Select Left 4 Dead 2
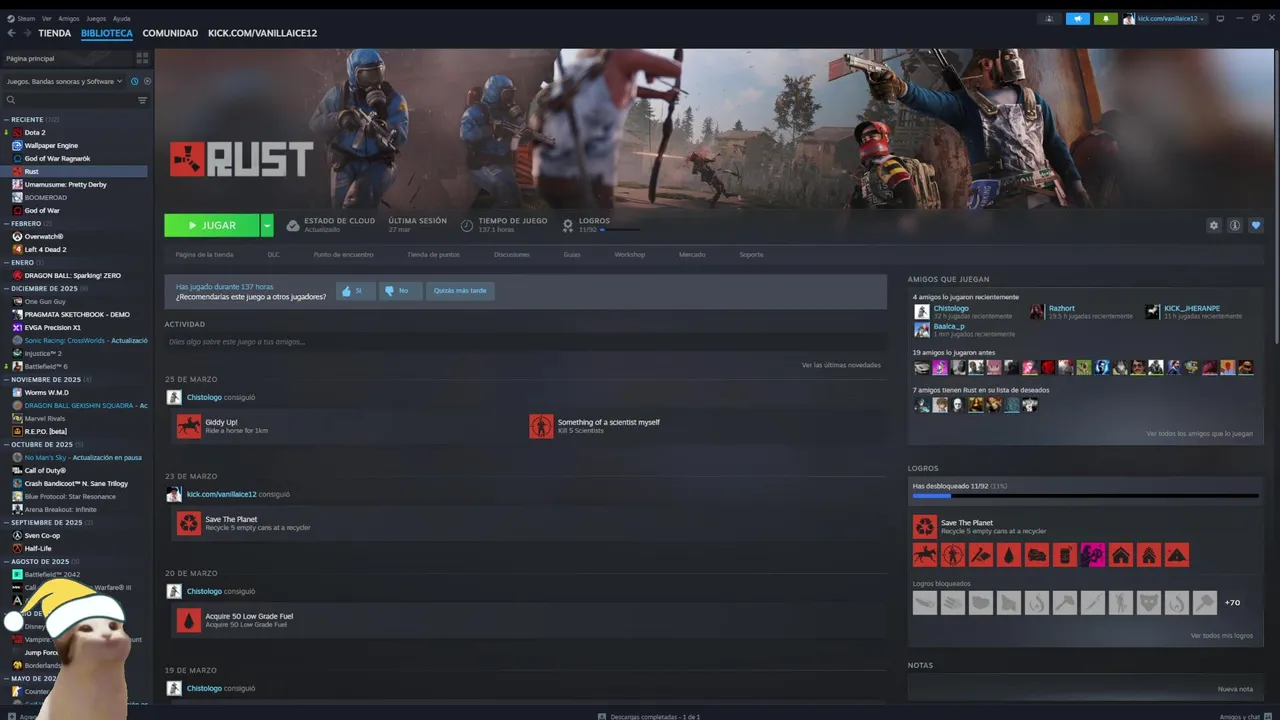1280x720 pixels. coord(45,249)
